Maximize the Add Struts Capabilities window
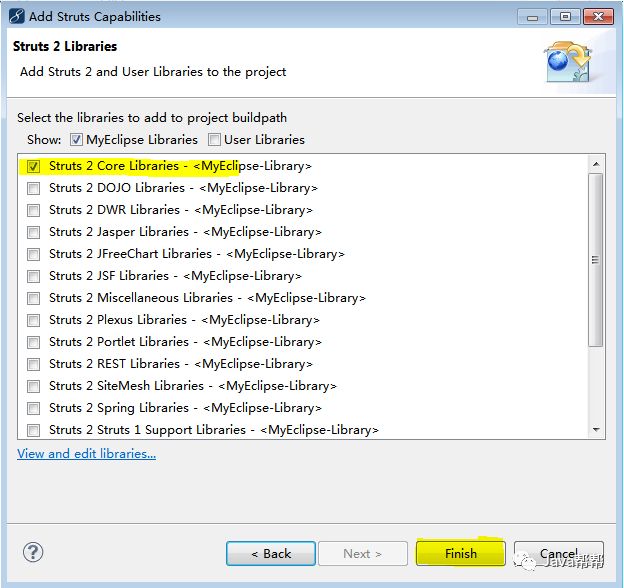This screenshot has height=588, width=624. pyautogui.click(x=565, y=17)
